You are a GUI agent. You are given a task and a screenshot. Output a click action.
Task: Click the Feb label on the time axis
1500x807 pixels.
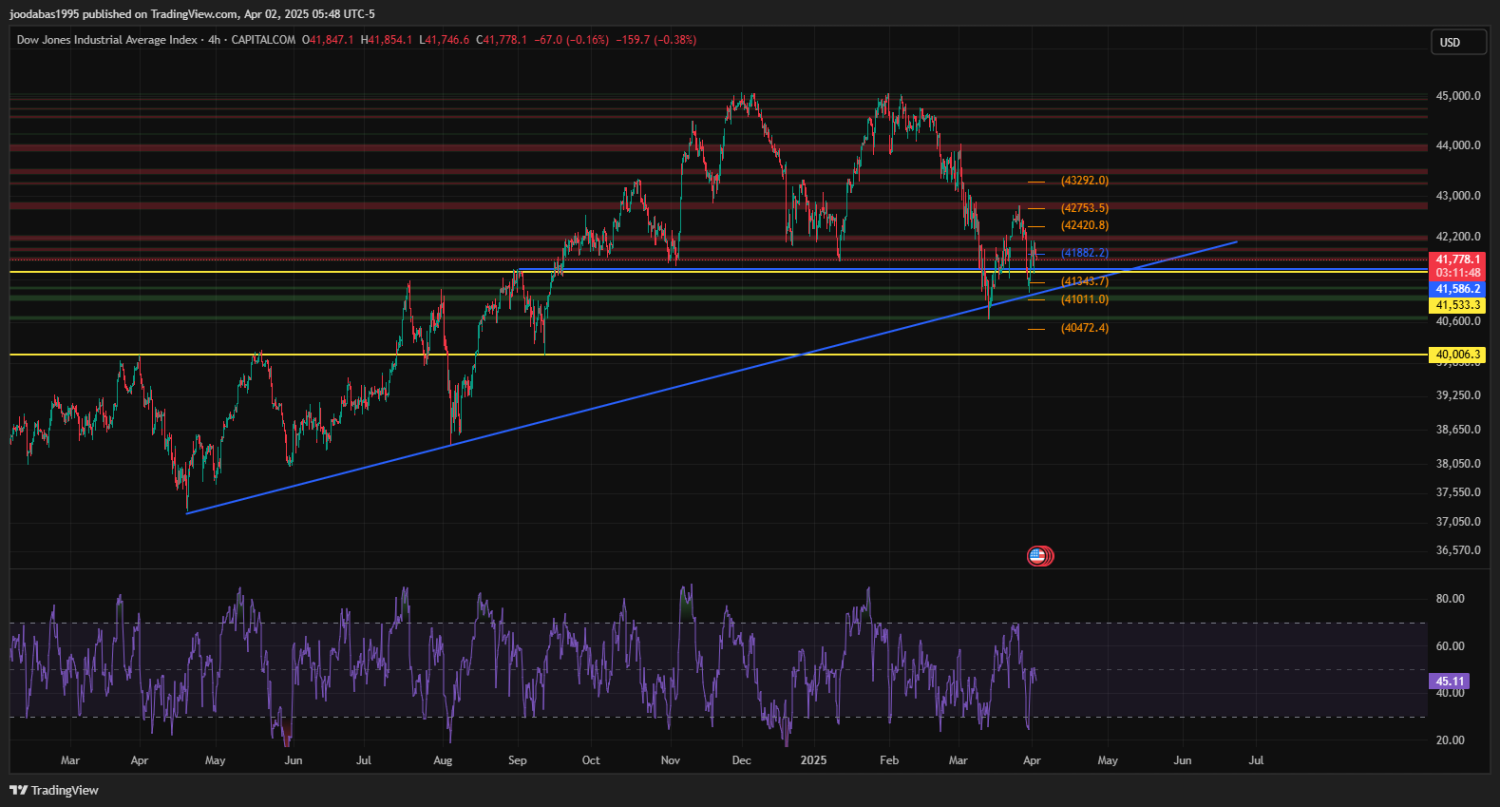point(889,760)
